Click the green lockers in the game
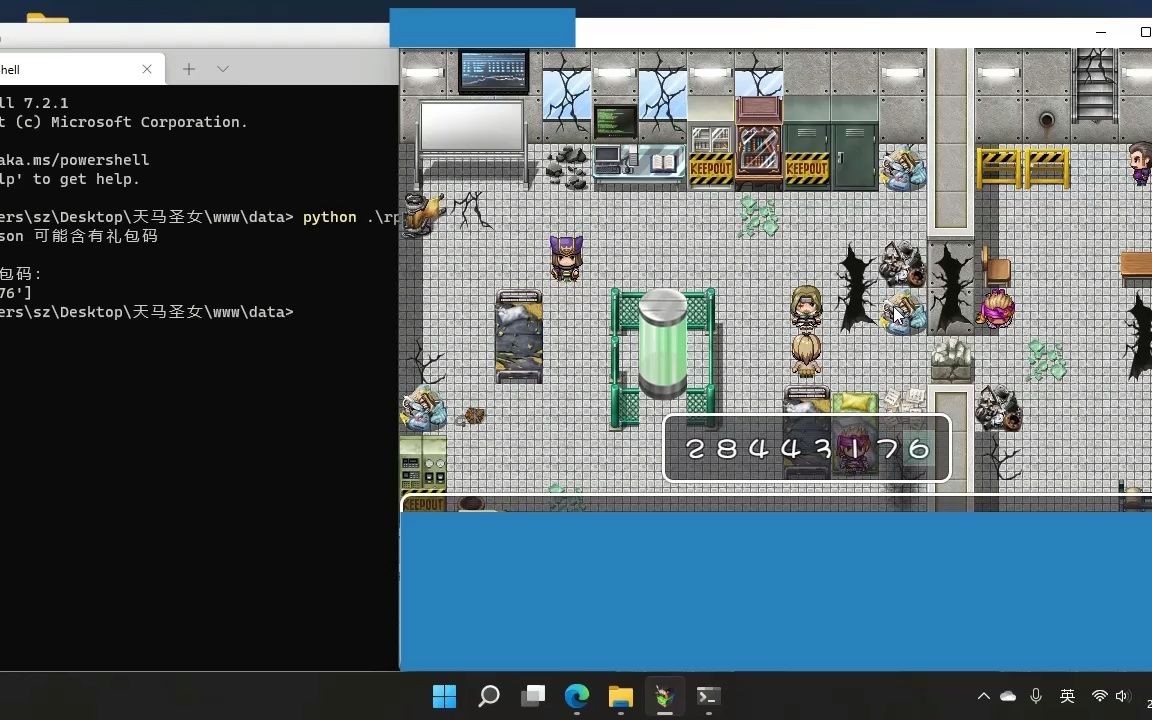The width and height of the screenshot is (1152, 720). tap(831, 144)
